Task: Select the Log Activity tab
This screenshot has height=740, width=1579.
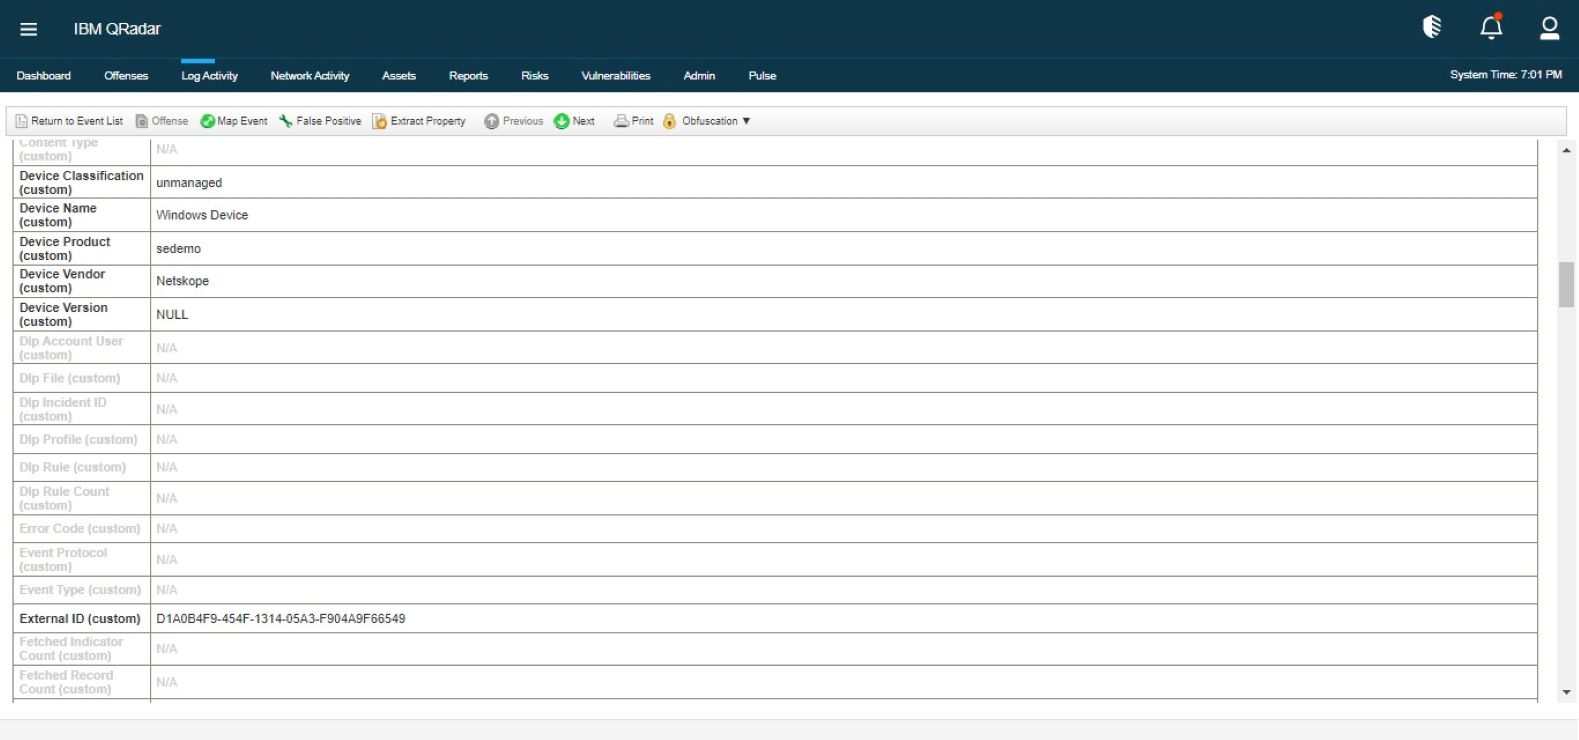Action: click(209, 76)
